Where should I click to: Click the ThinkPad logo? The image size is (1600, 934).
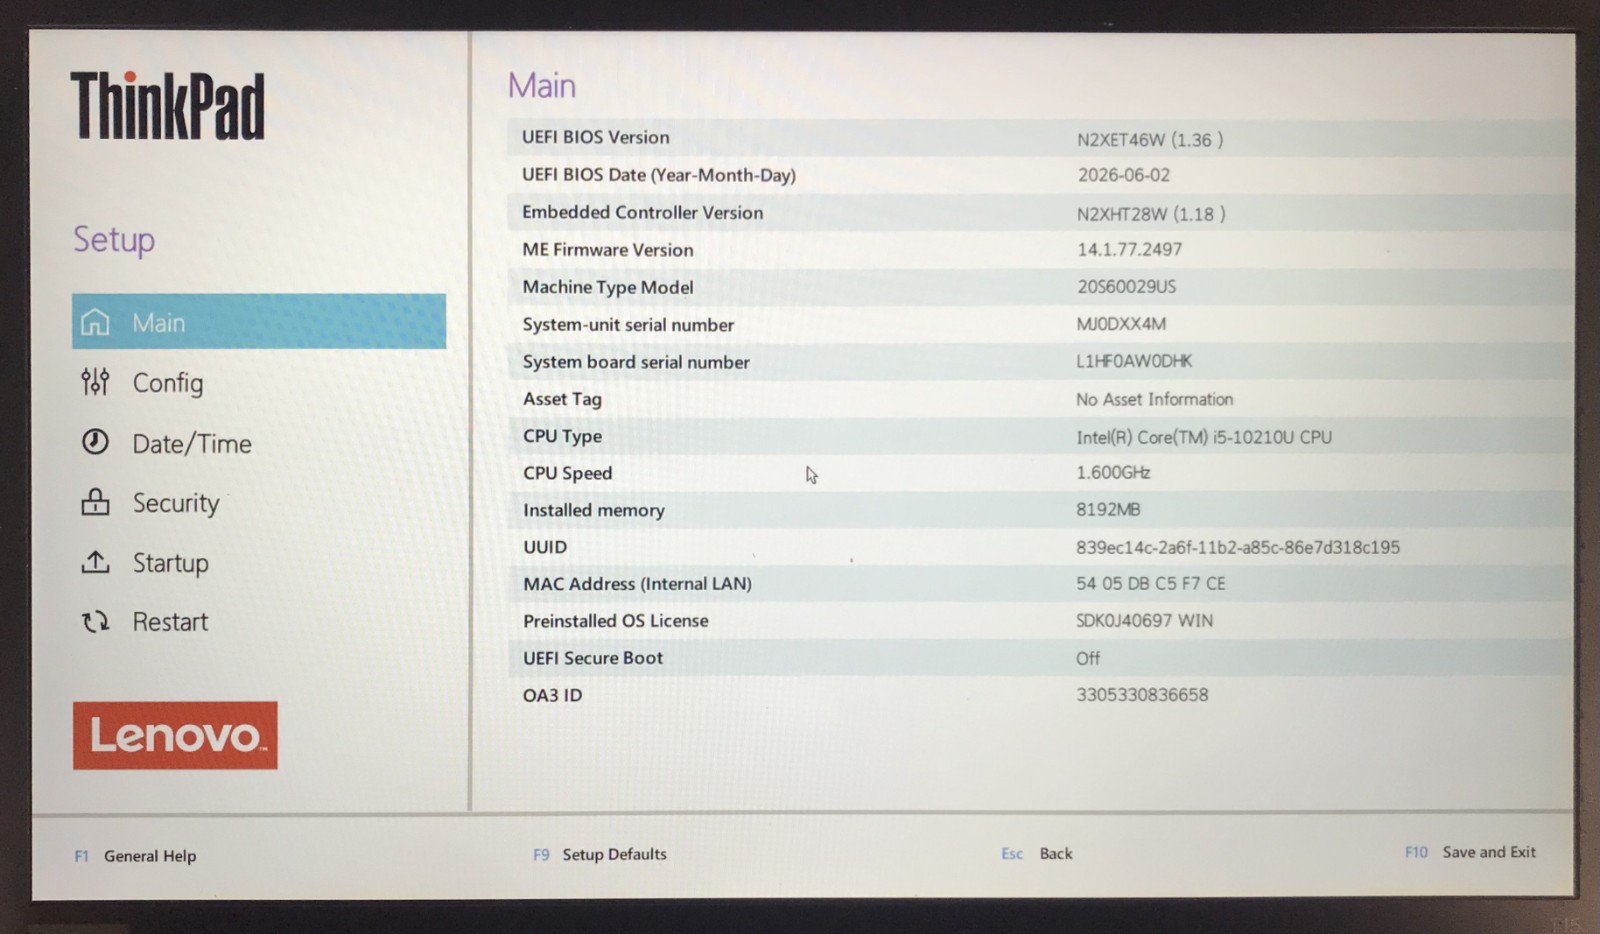click(167, 106)
